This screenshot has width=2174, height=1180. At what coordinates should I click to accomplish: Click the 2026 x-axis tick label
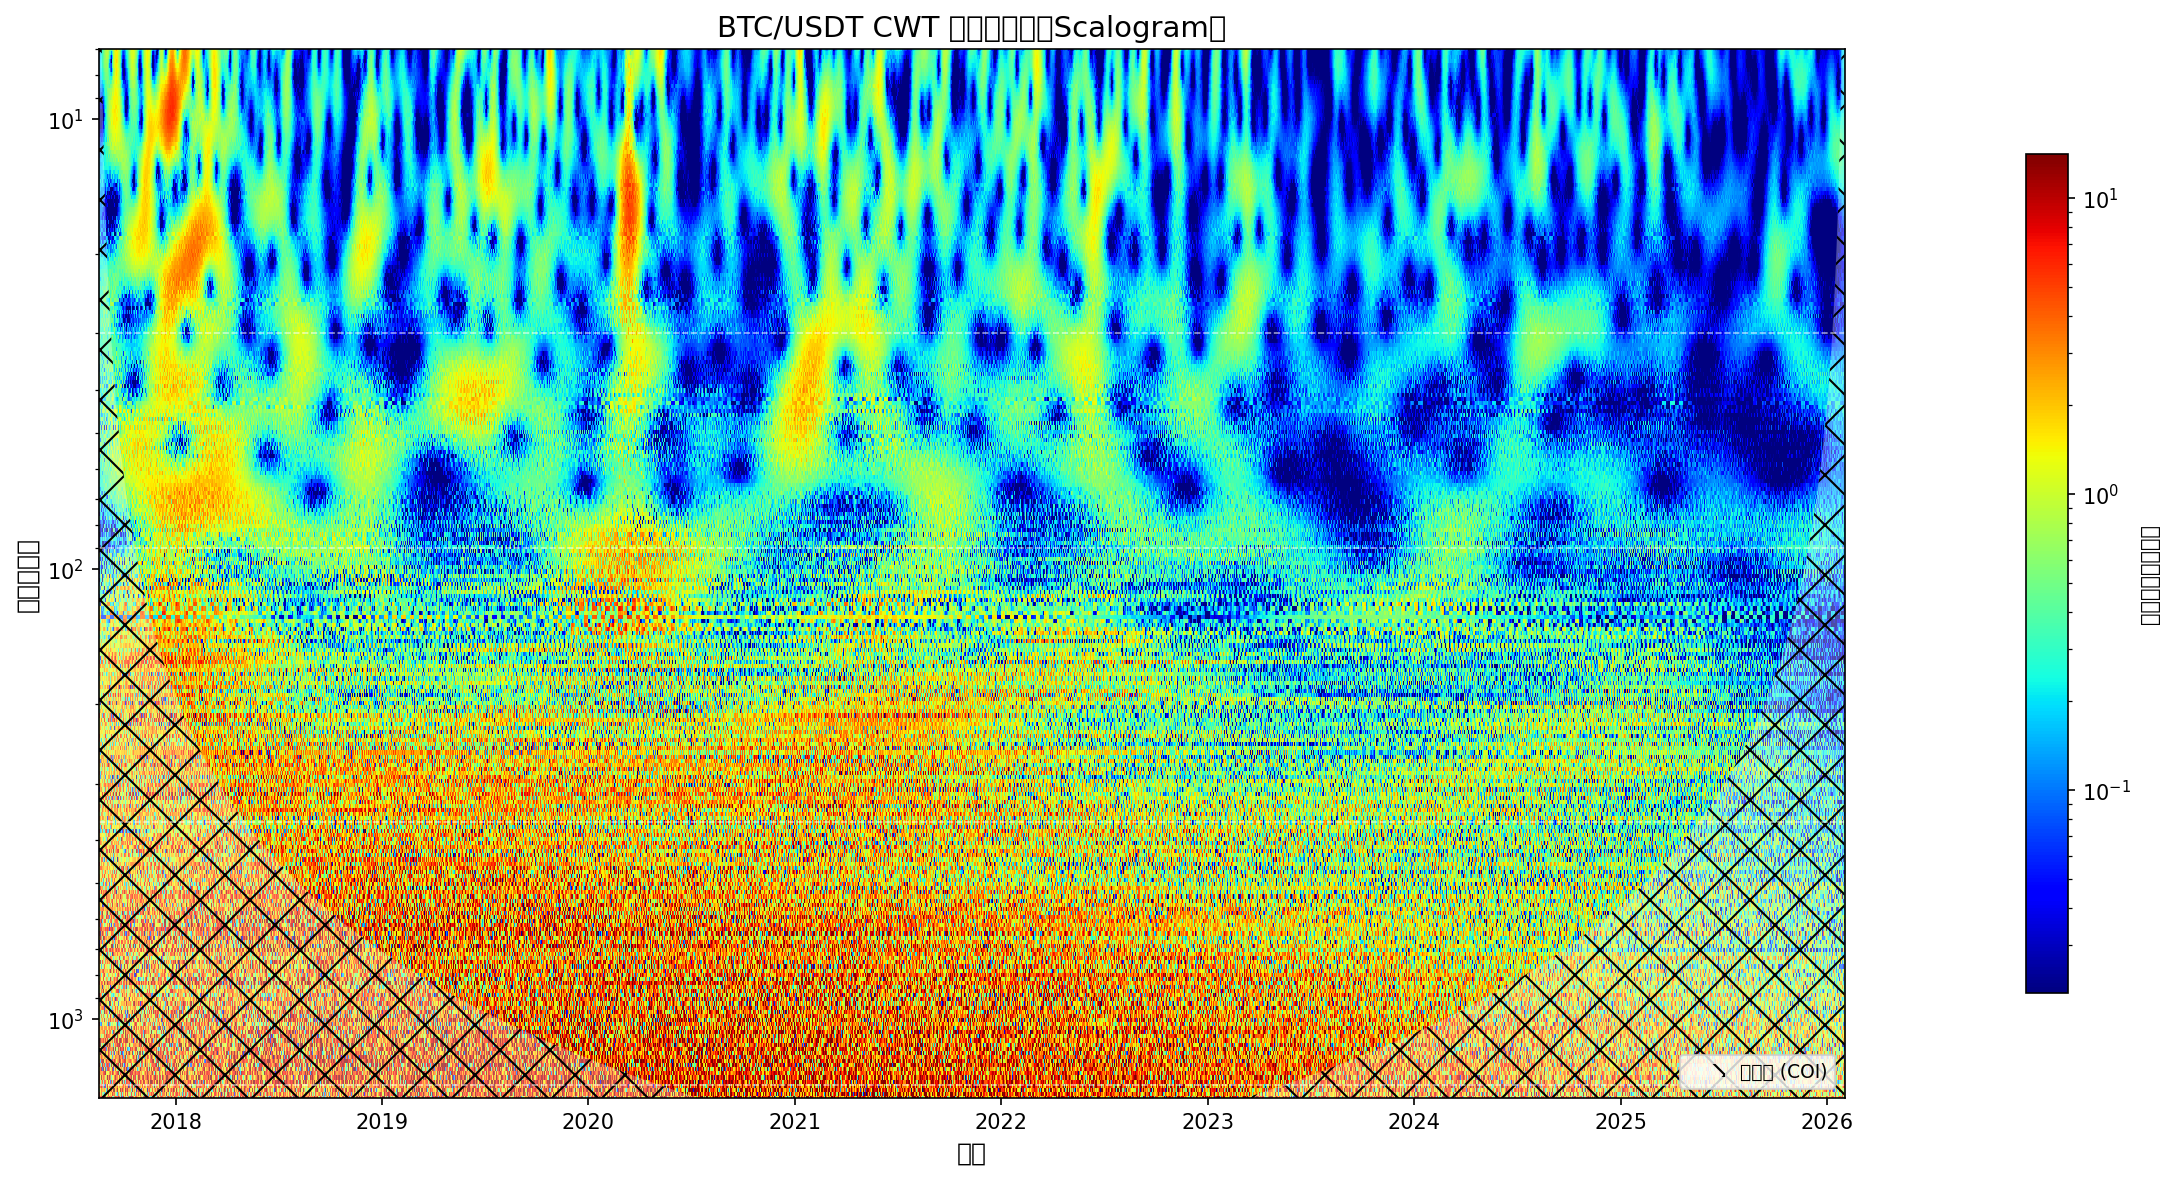[1826, 1122]
